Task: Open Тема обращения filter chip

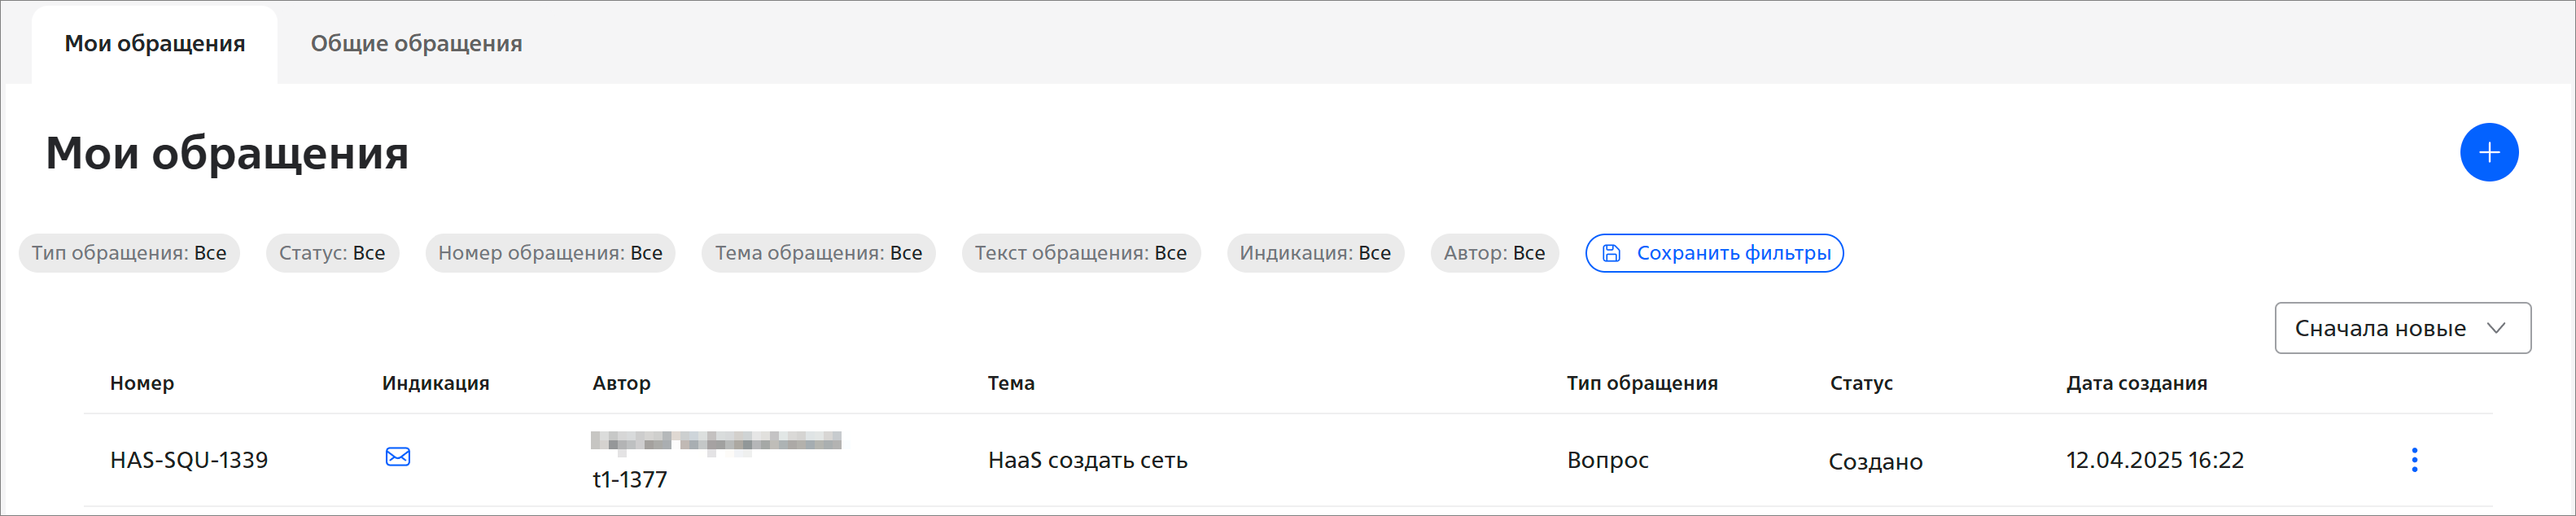Action: tap(818, 253)
